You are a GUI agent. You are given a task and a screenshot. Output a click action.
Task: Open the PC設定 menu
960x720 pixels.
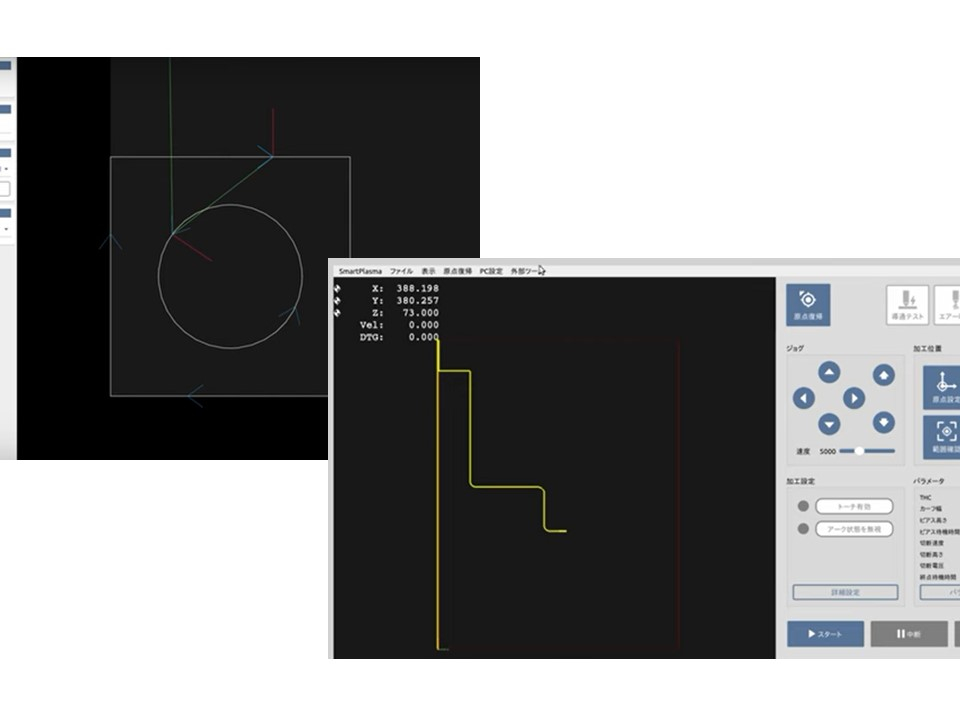pyautogui.click(x=491, y=271)
